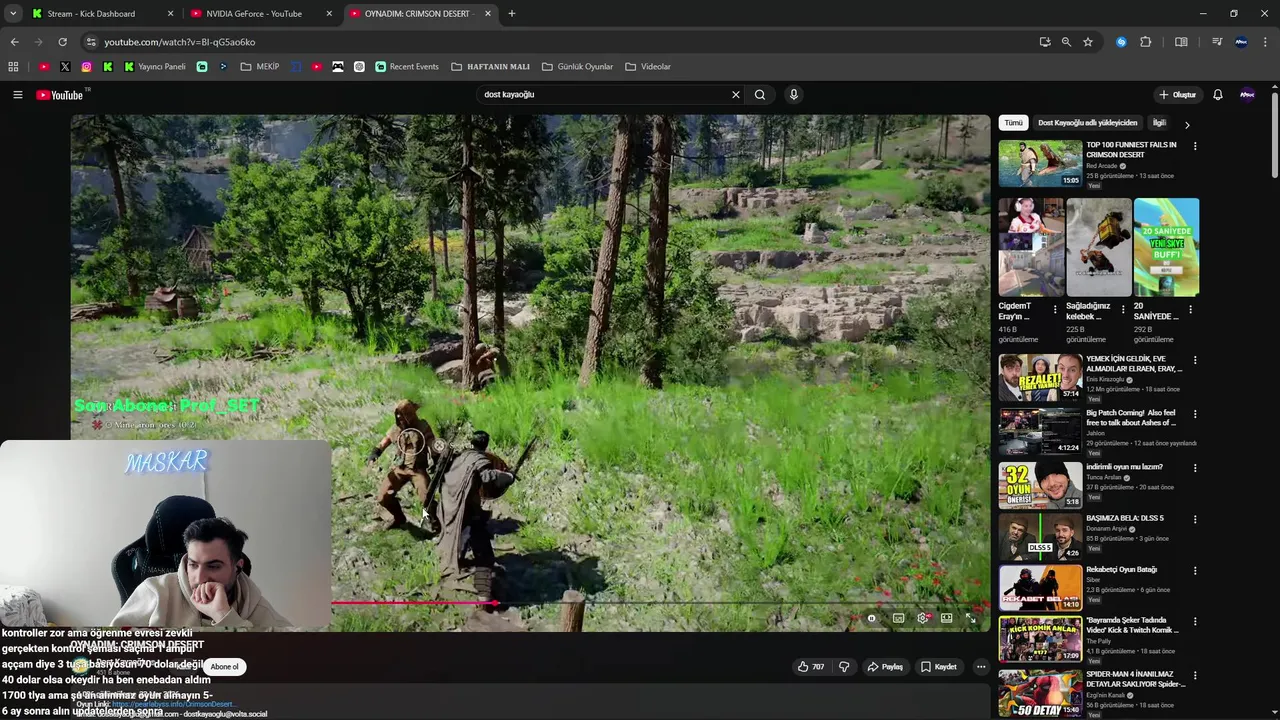Viewport: 1280px width, 720px height.
Task: Install app icon in address bar
Action: tap(1045, 42)
